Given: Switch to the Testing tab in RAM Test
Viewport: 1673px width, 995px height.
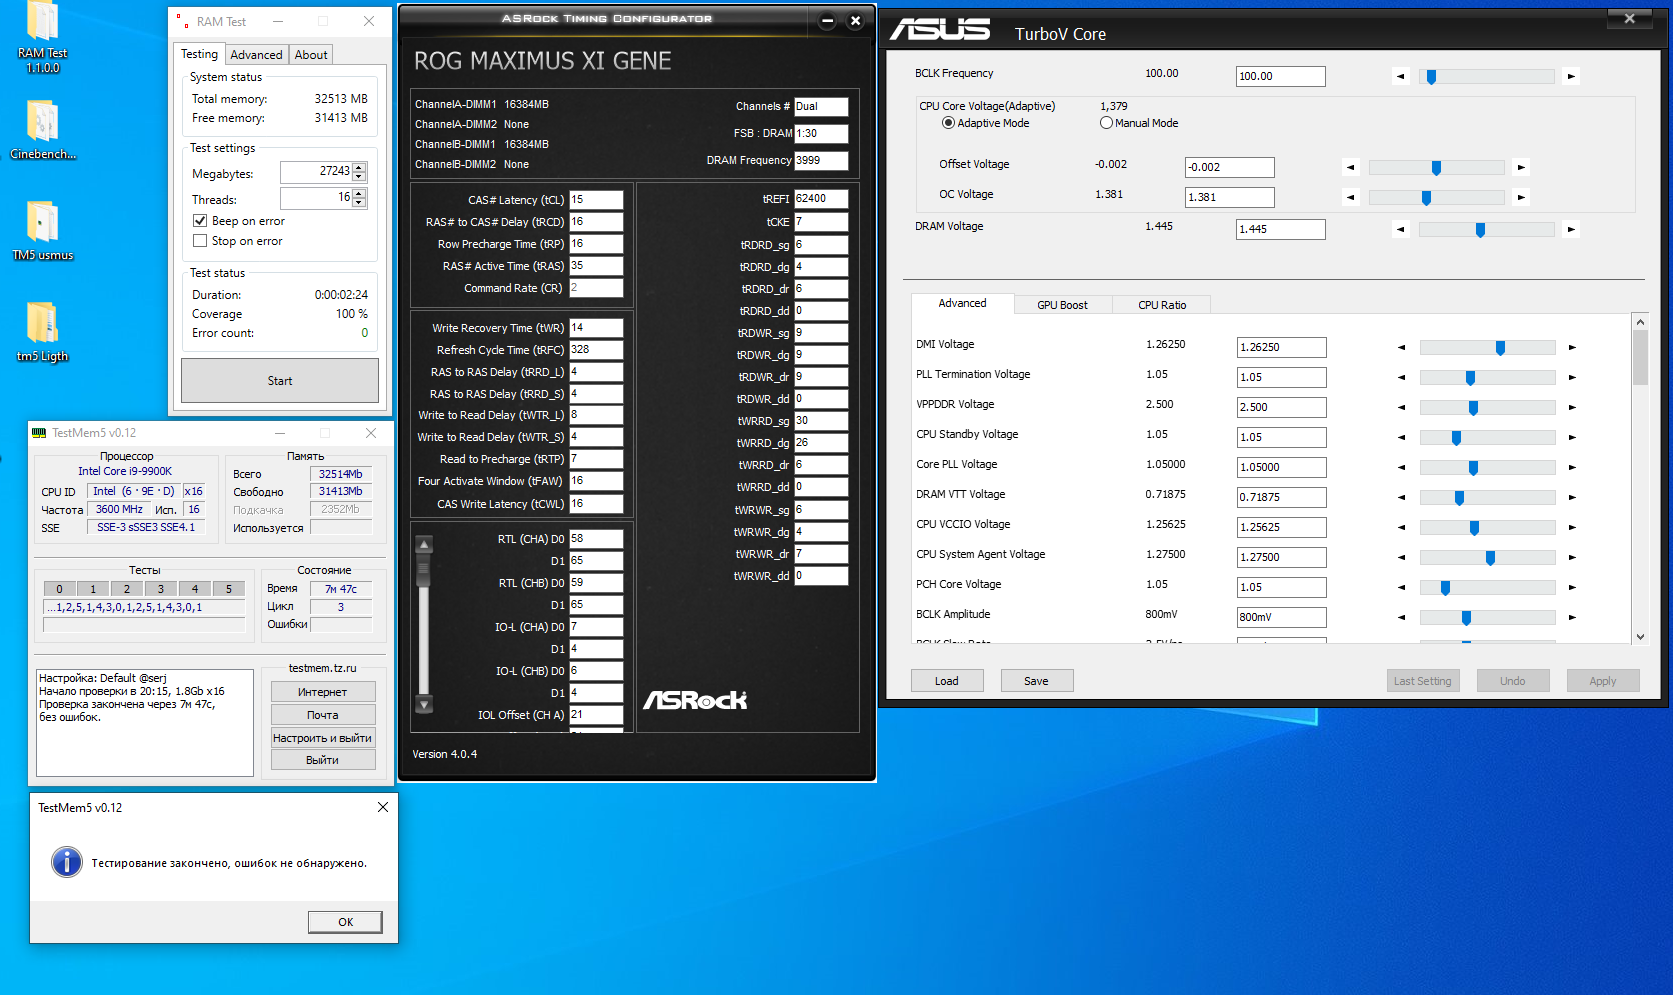Looking at the screenshot, I should coord(199,54).
